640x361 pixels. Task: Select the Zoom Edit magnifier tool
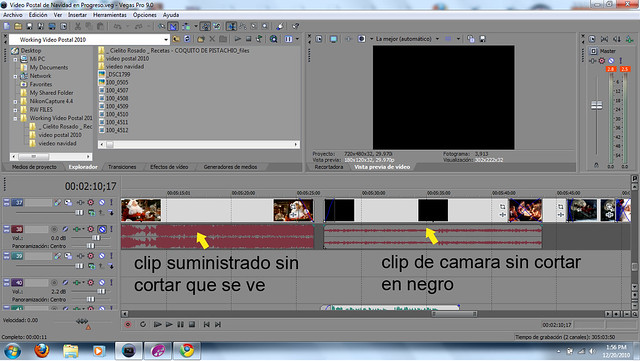(x=265, y=26)
